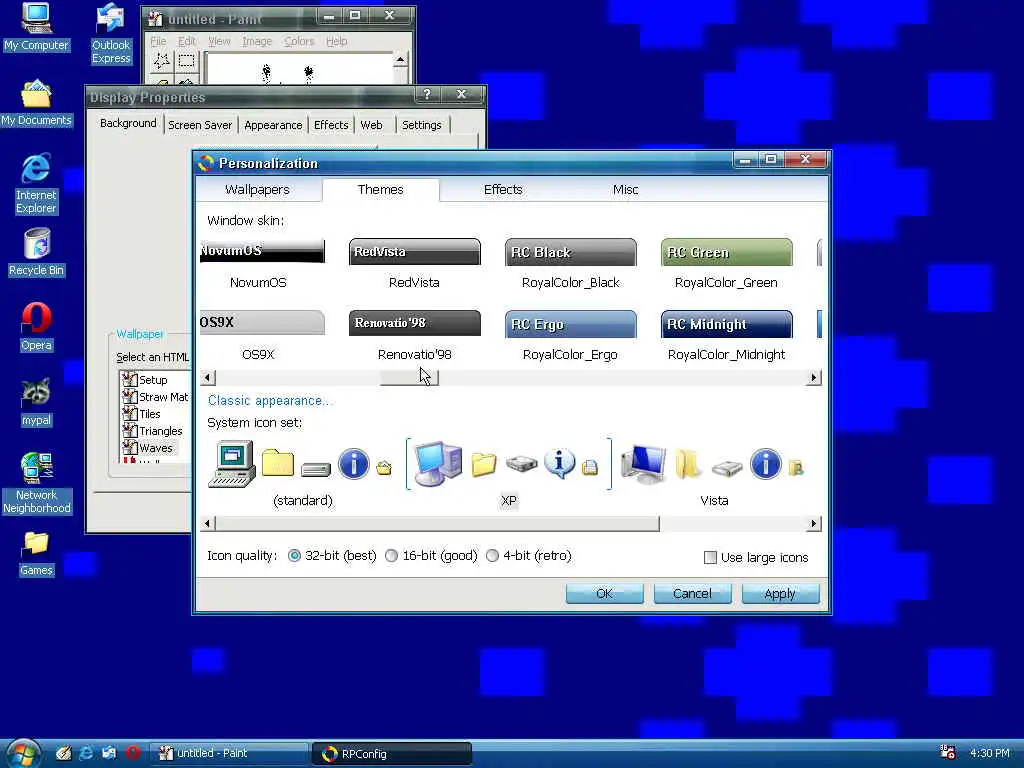The height and width of the screenshot is (768, 1024).
Task: Choose the XP icon set computer icon
Action: coord(438,464)
